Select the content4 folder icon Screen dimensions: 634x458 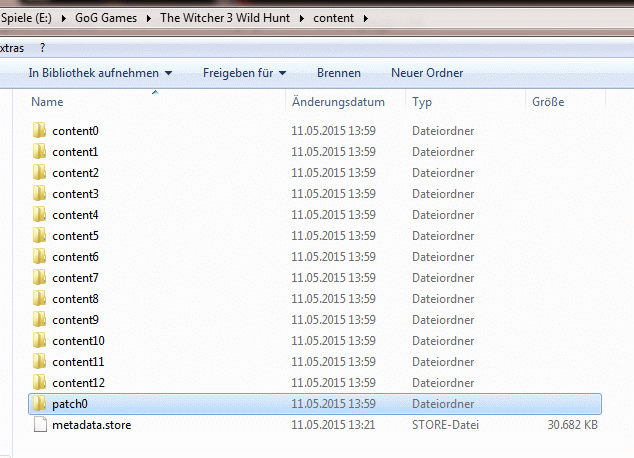(40, 215)
